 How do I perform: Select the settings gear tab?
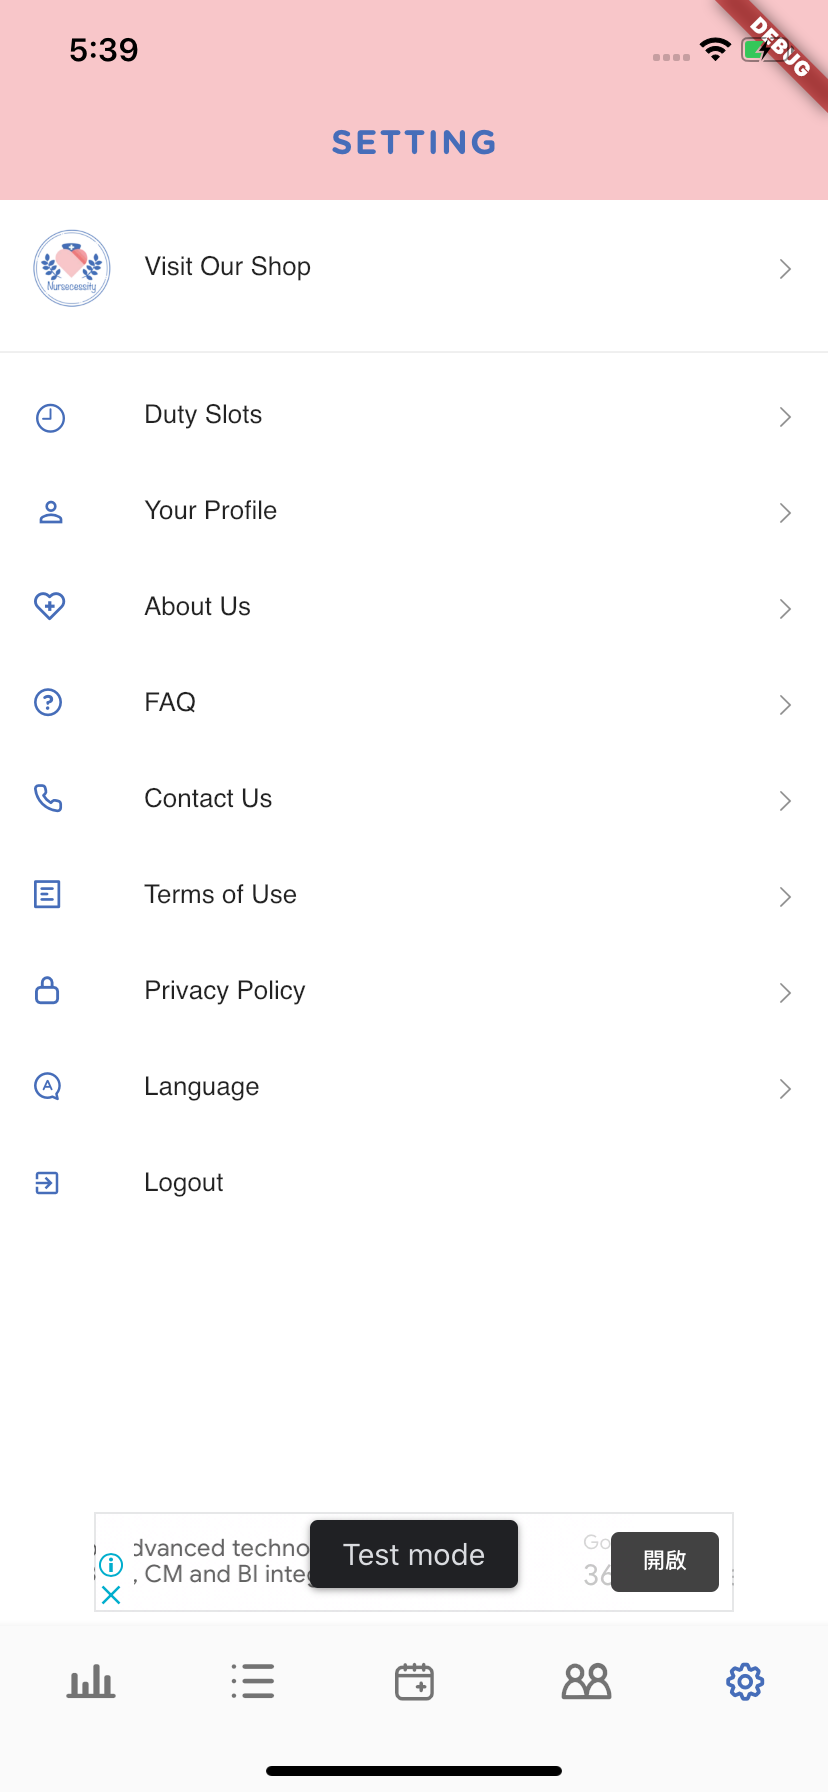(x=745, y=1682)
